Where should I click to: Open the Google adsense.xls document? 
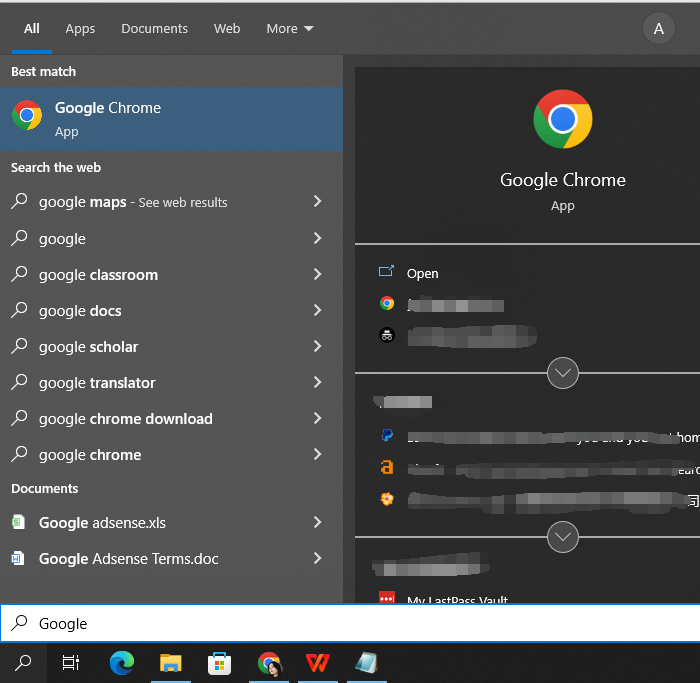pyautogui.click(x=102, y=522)
